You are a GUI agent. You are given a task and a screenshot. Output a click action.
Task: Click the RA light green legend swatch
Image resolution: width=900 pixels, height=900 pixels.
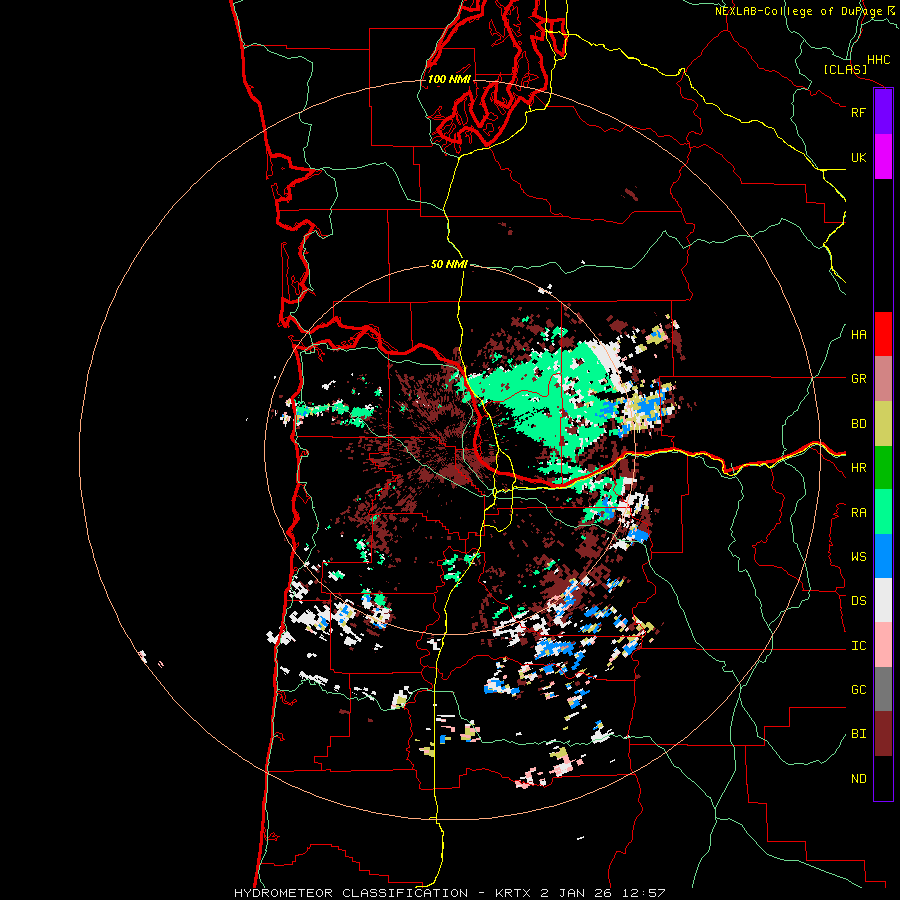click(883, 512)
